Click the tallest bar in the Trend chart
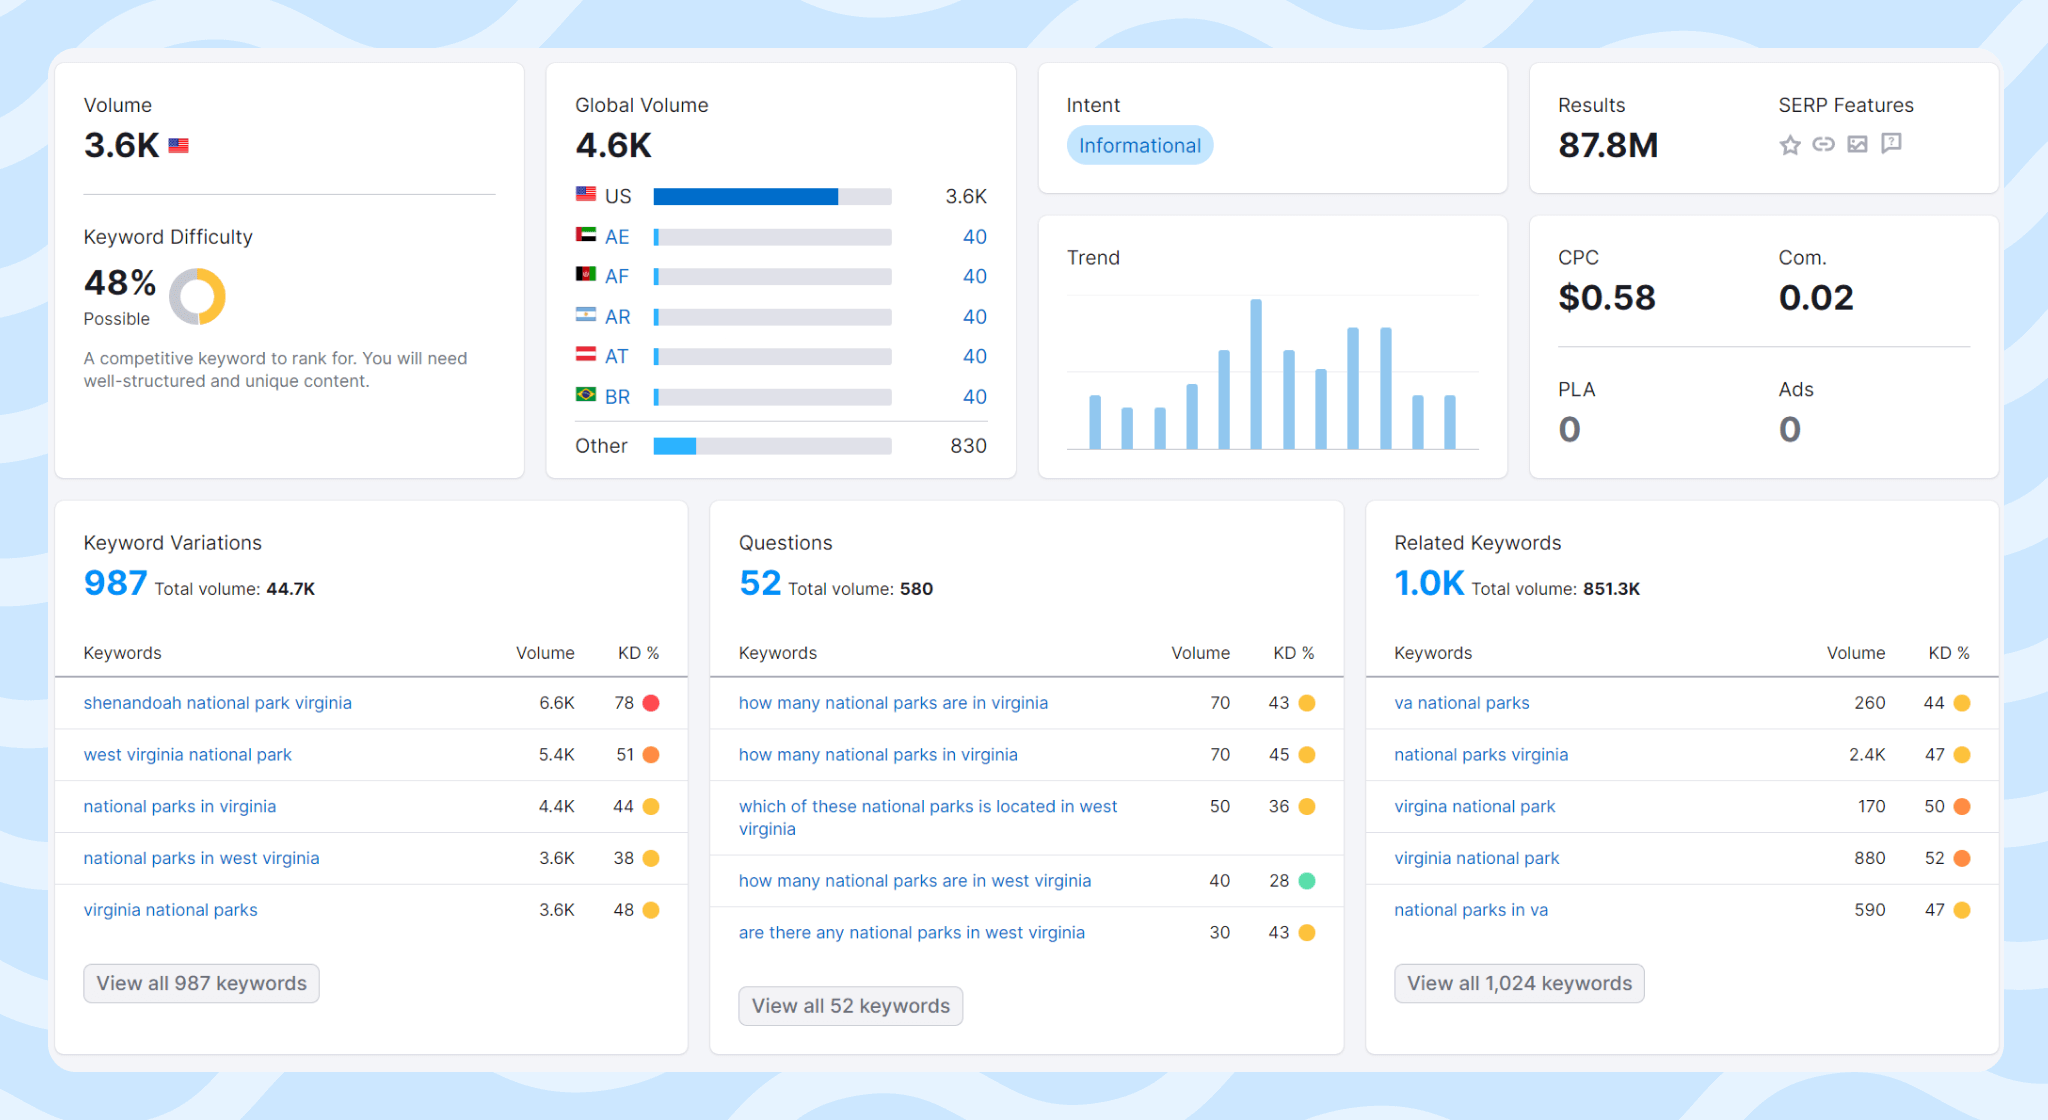Viewport: 2048px width, 1120px height. [x=1256, y=374]
